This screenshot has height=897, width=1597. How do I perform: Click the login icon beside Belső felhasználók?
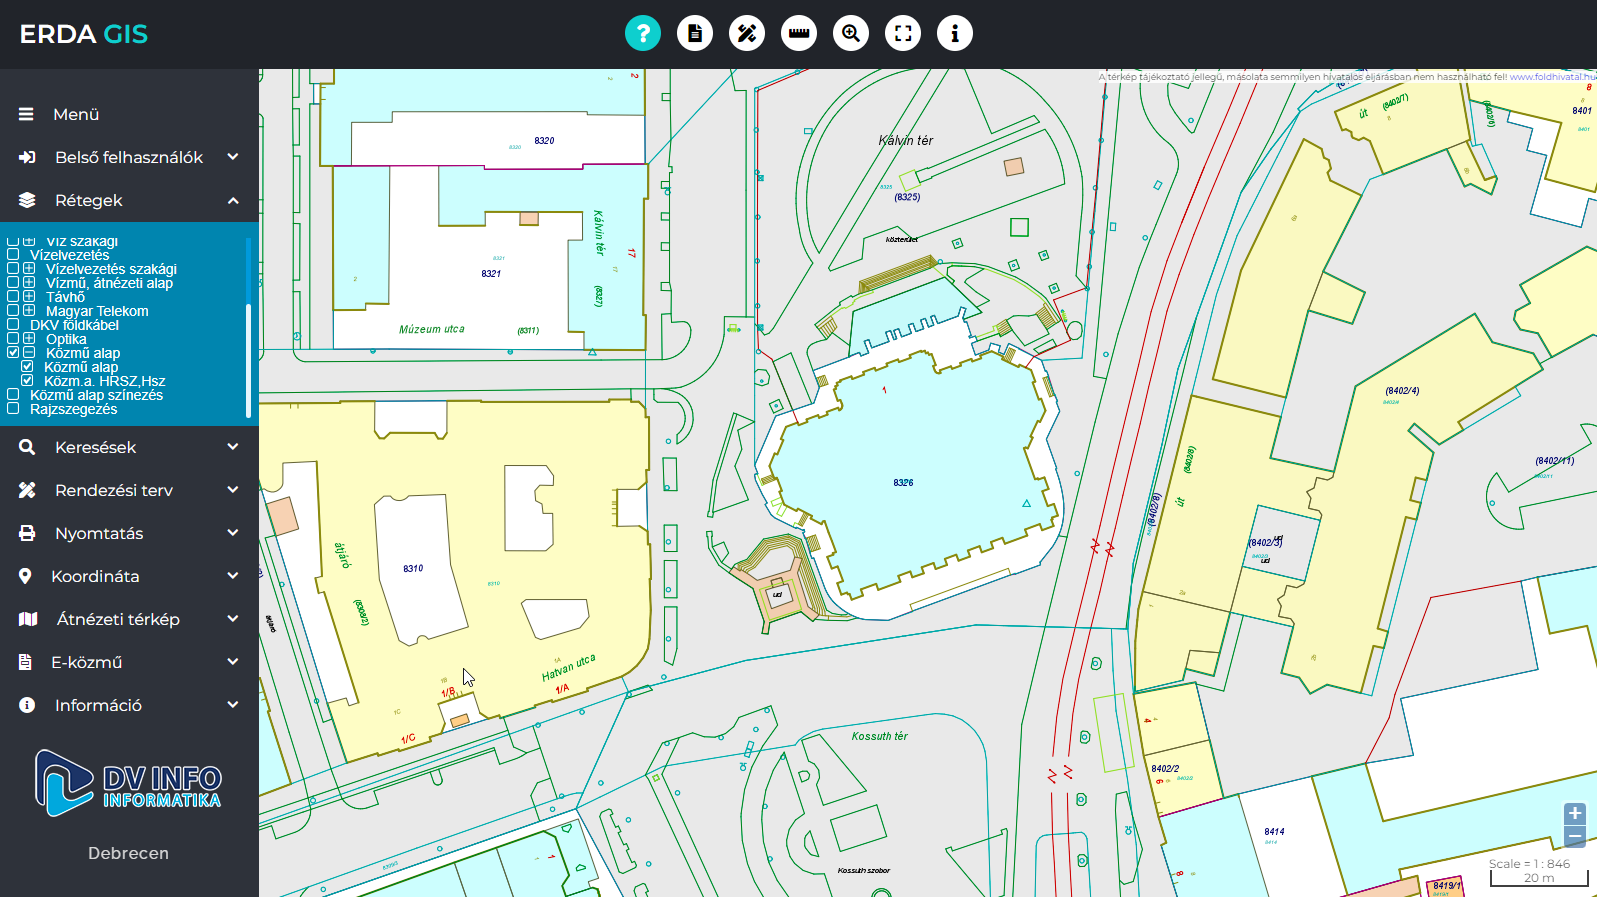coord(27,157)
